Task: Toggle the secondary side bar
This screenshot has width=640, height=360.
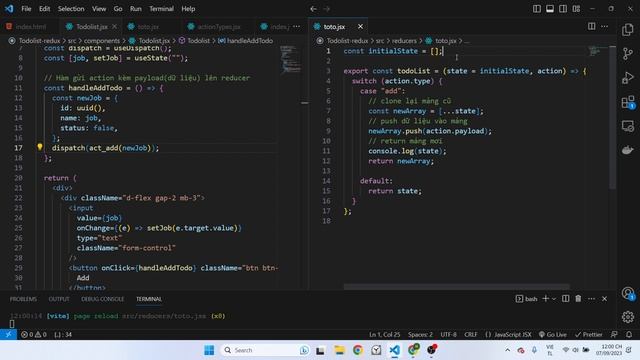Action: (x=563, y=9)
